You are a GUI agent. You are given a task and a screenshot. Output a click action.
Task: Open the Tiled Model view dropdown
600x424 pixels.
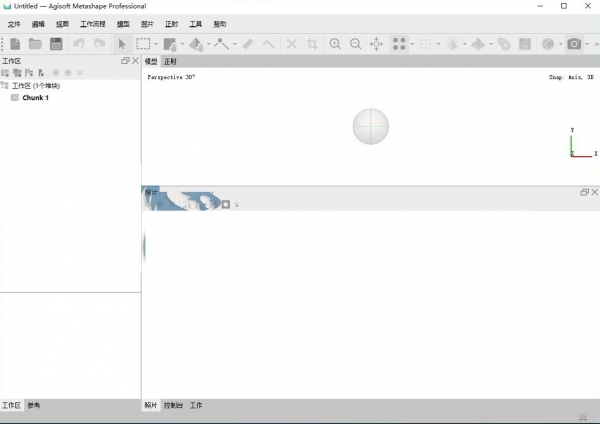491,44
